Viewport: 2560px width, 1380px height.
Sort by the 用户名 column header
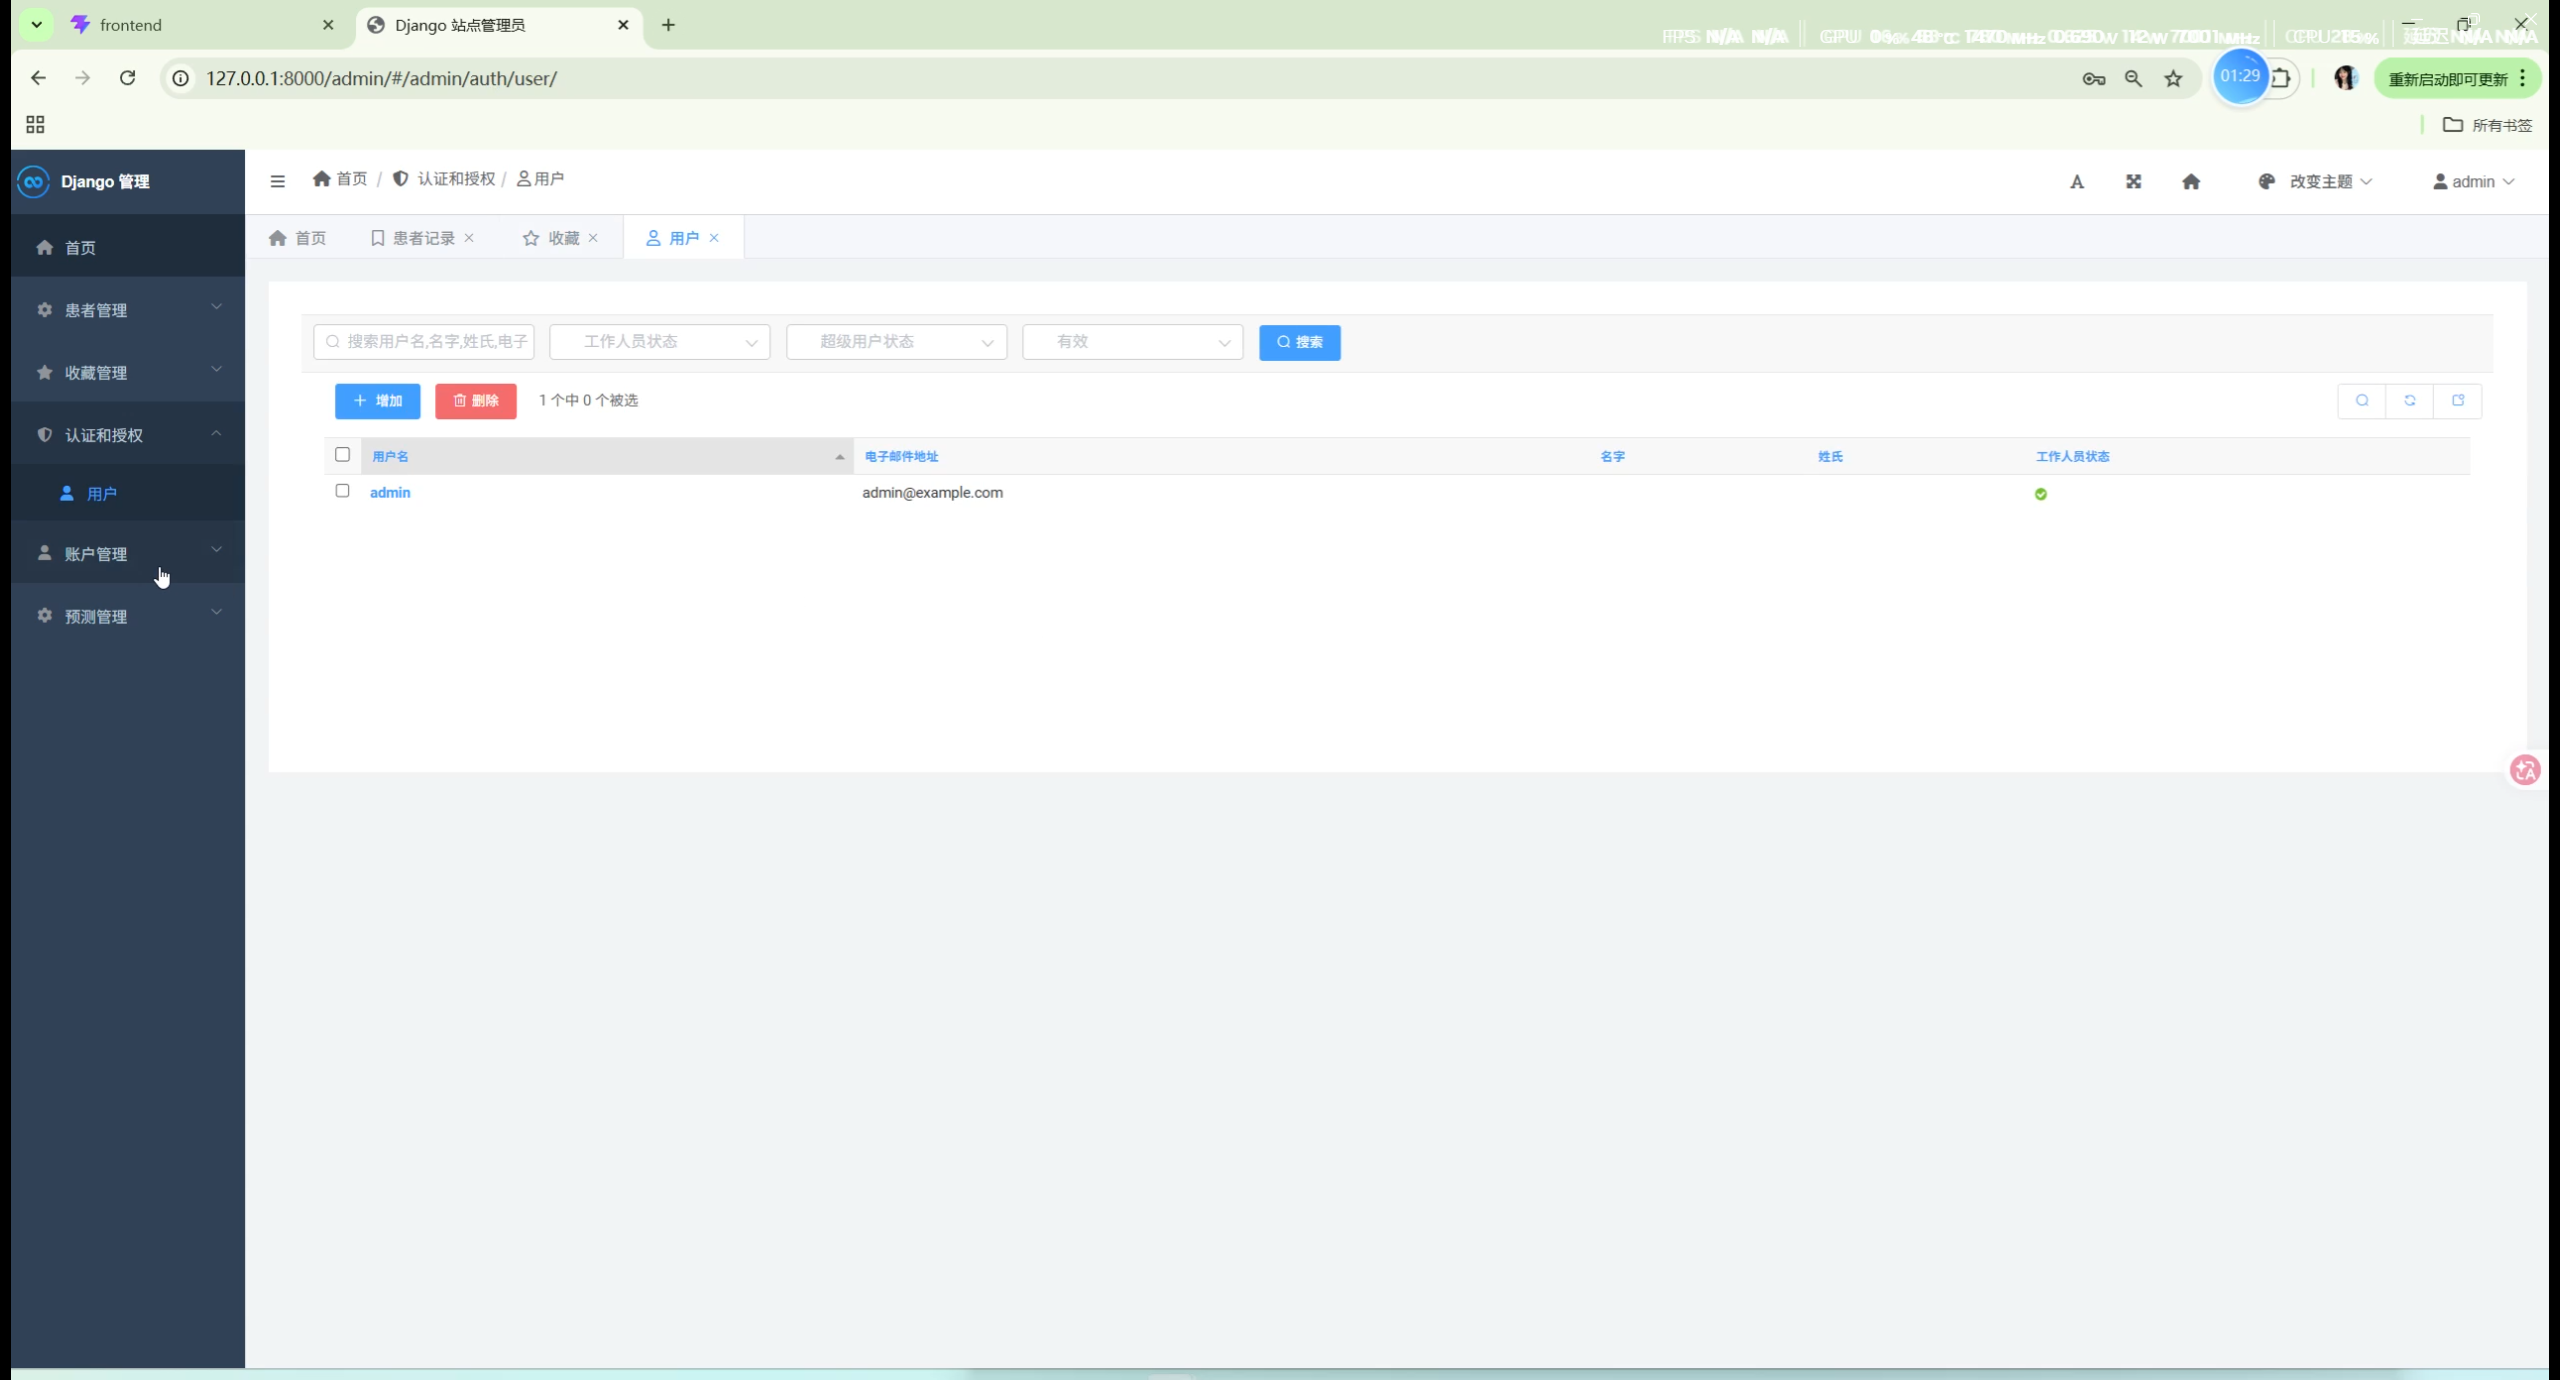(391, 456)
